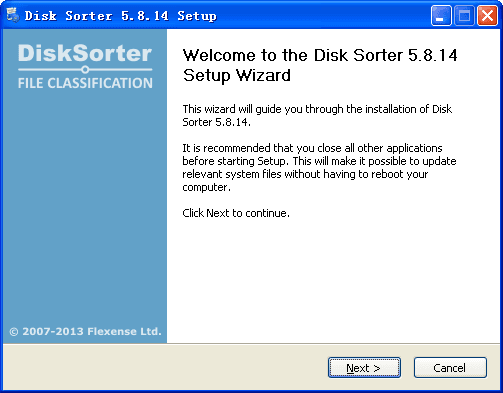The image size is (503, 393).
Task: Click the 'It is recommended that you close' paragraph
Action: click(319, 167)
